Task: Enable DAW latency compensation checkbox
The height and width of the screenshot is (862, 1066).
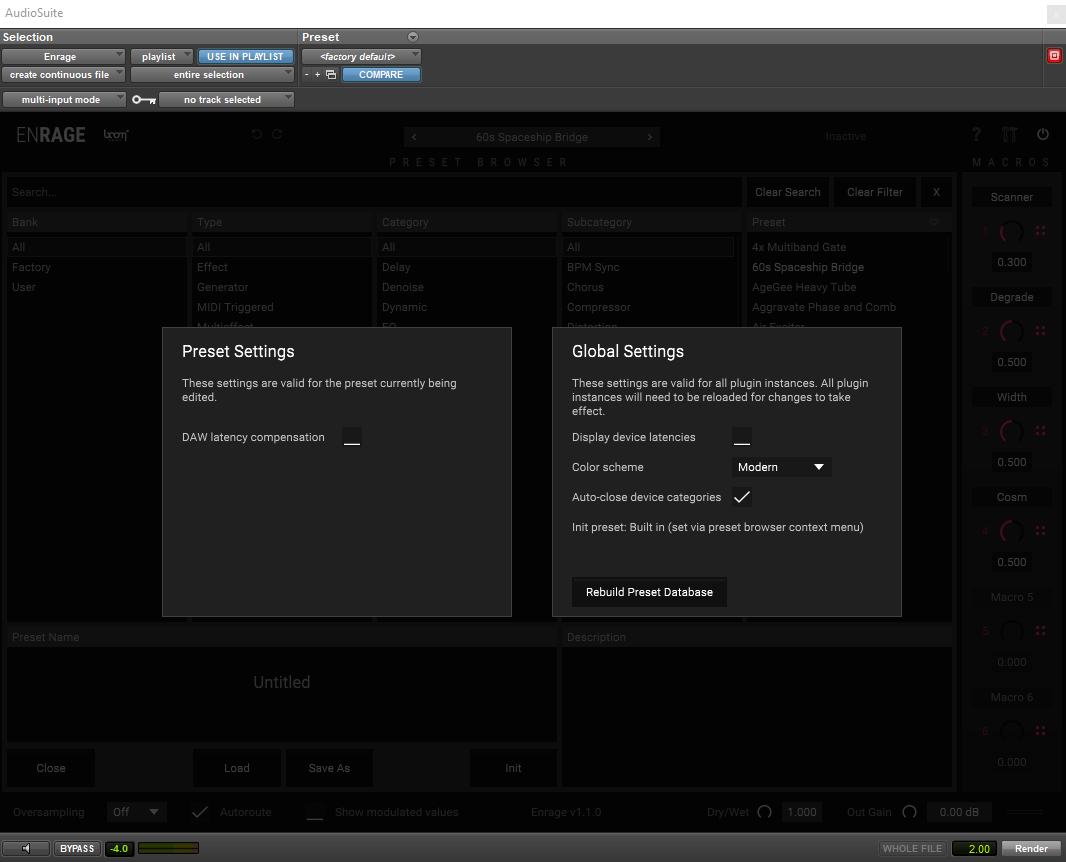Action: point(351,437)
